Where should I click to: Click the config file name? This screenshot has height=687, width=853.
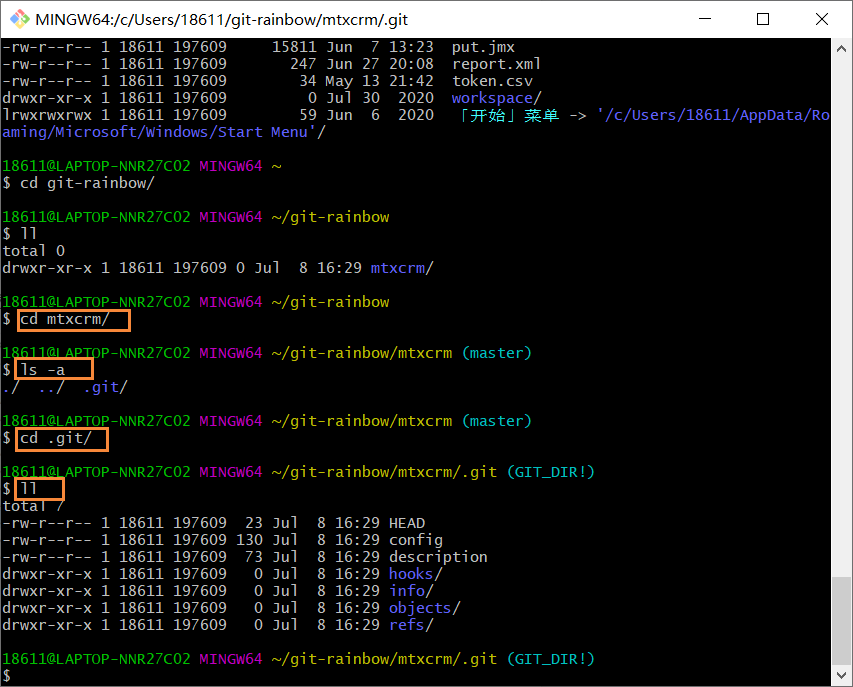(x=416, y=540)
